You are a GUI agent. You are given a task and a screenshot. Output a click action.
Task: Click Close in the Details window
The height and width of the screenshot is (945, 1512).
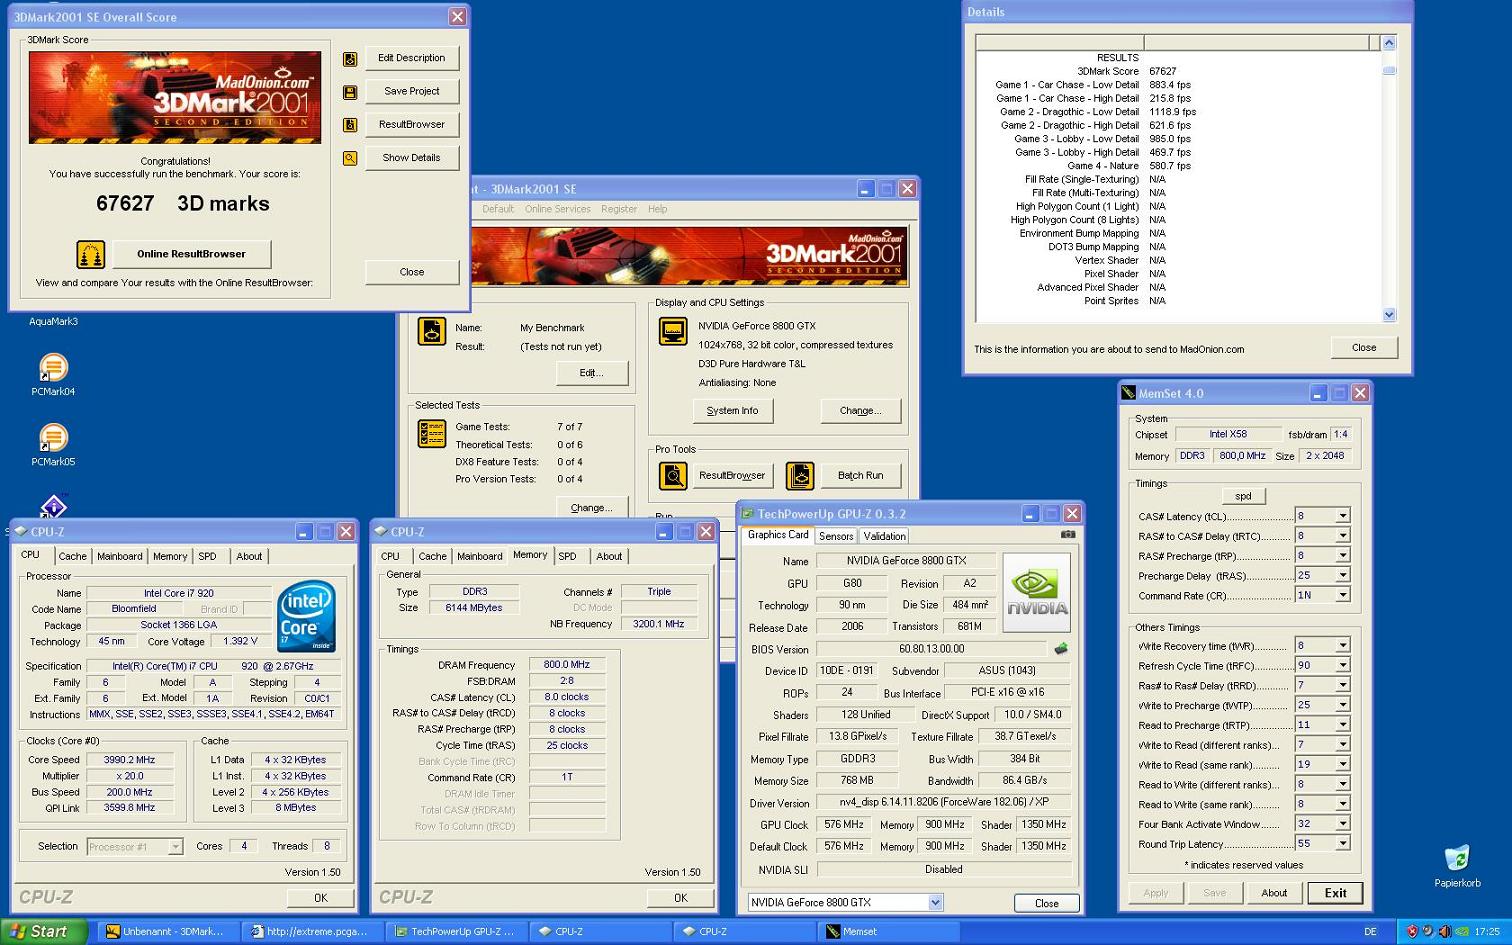(1364, 348)
